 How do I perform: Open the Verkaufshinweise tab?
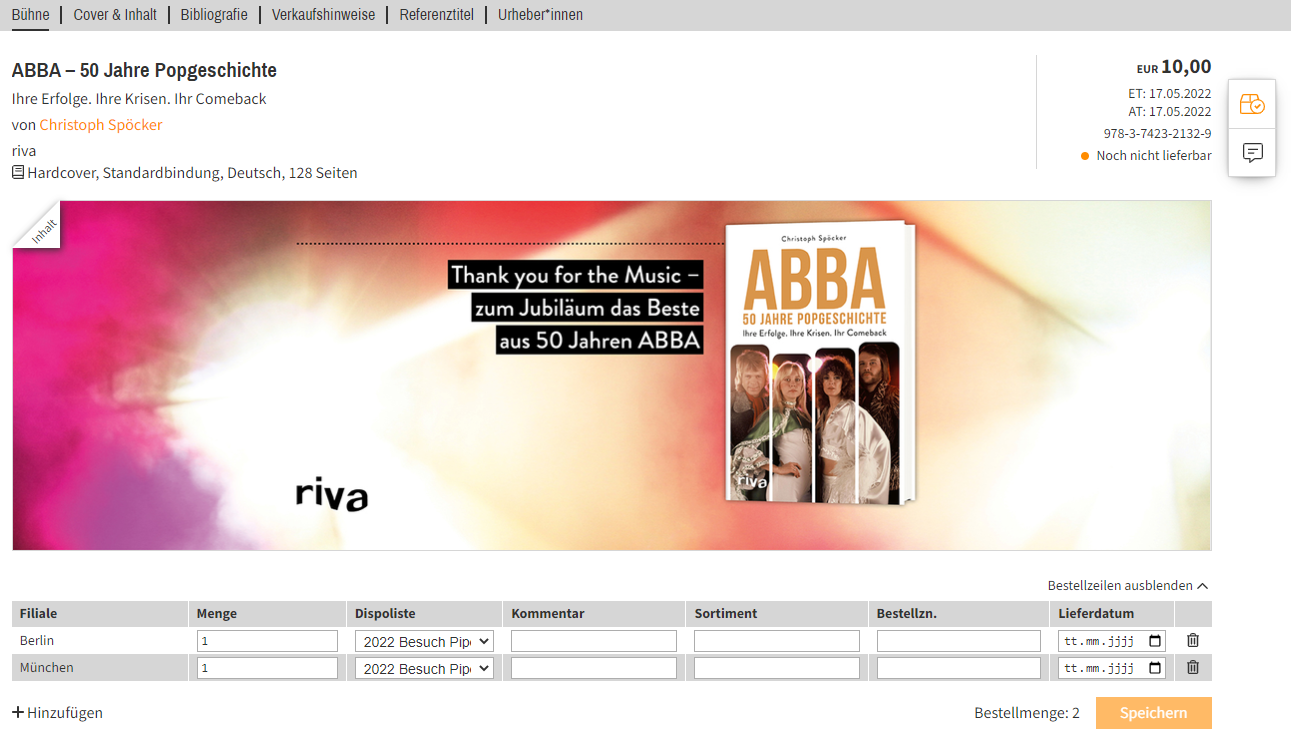coord(323,15)
